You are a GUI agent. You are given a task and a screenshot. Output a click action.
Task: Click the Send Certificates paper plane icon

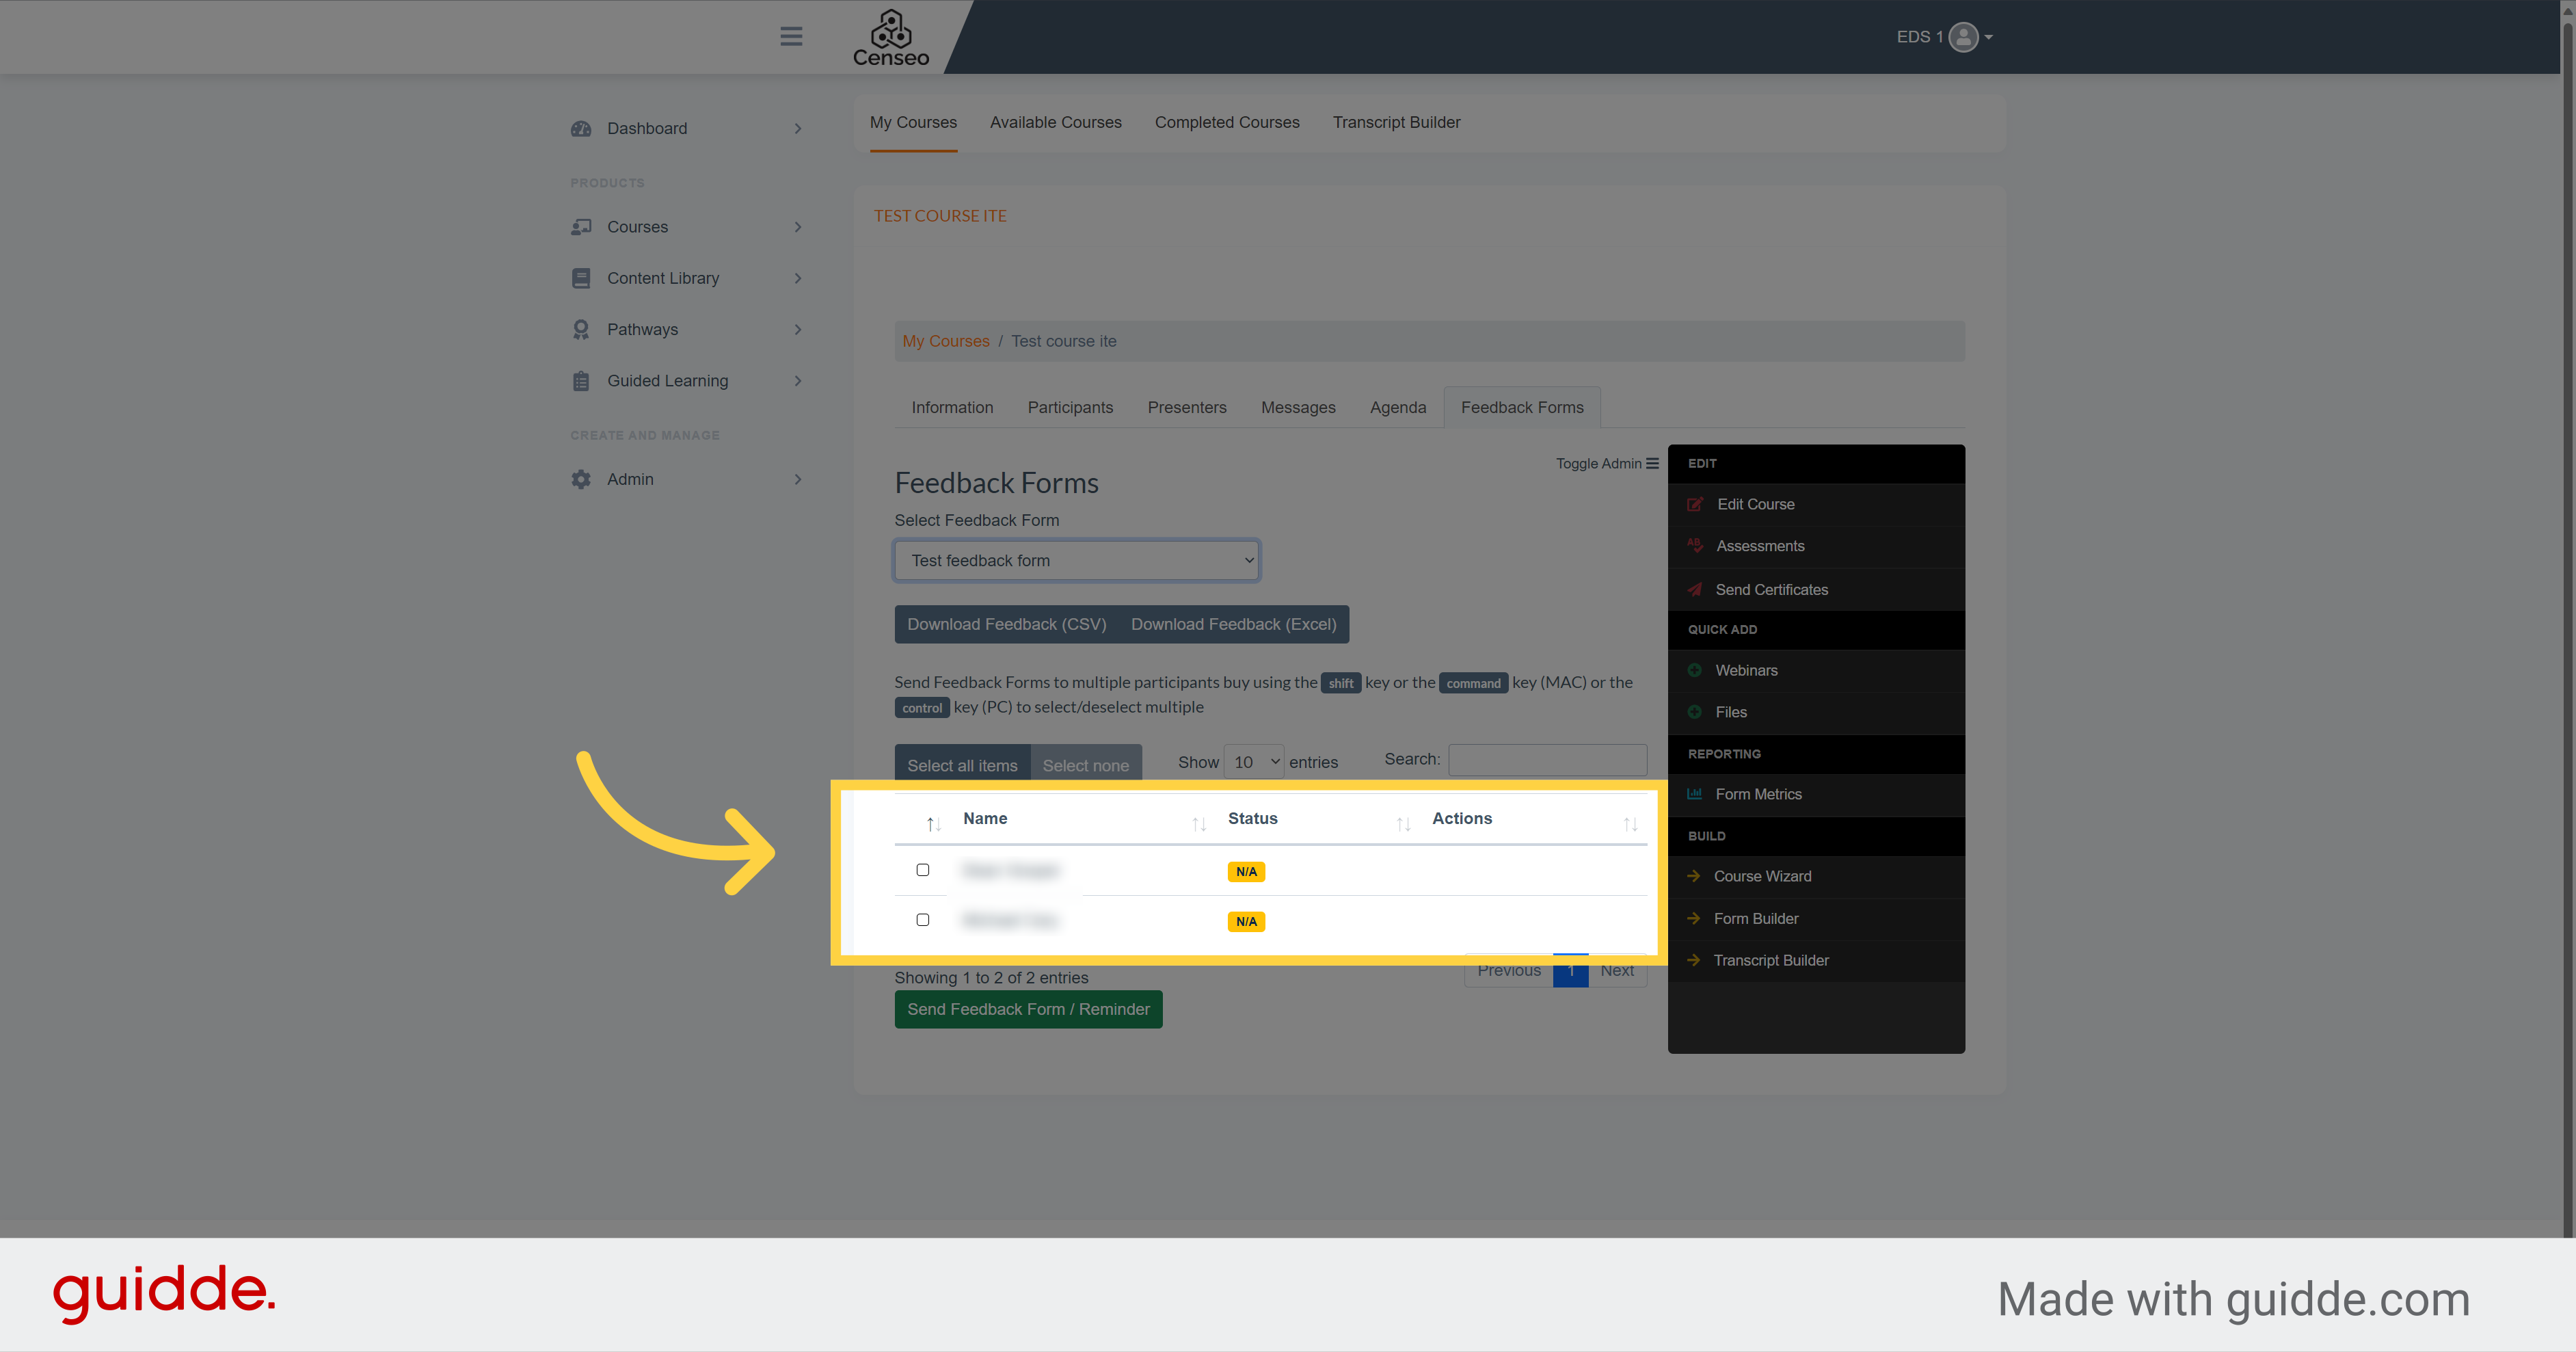click(x=1695, y=590)
